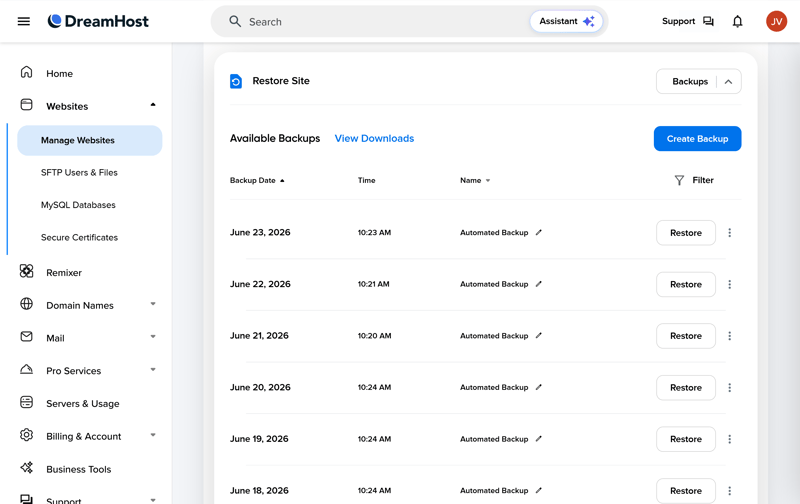The width and height of the screenshot is (800, 504).
Task: Restore the June 22, 2026 backup
Action: click(686, 284)
